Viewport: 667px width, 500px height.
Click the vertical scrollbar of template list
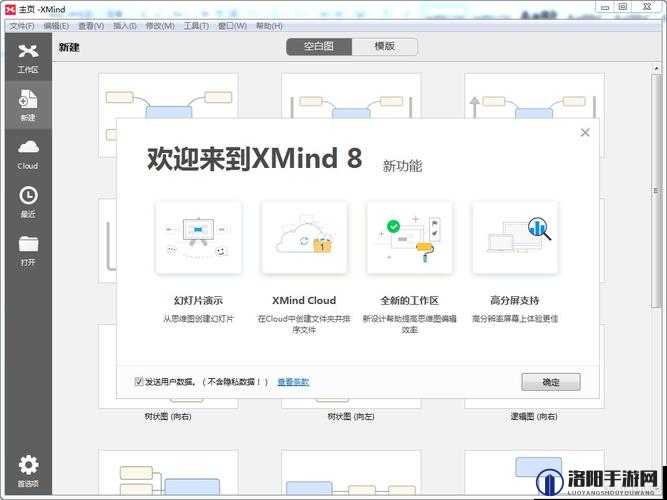click(x=656, y=191)
